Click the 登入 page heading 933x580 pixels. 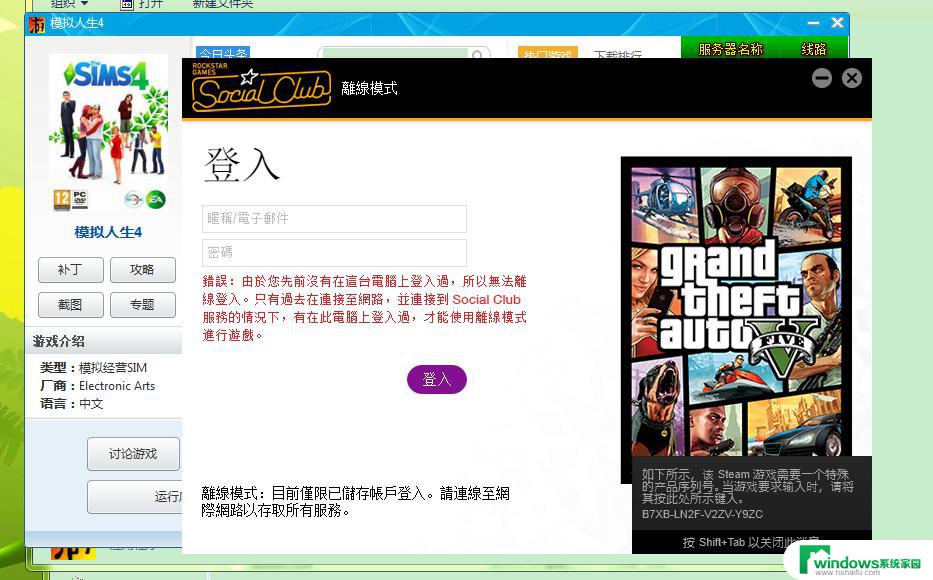242,164
